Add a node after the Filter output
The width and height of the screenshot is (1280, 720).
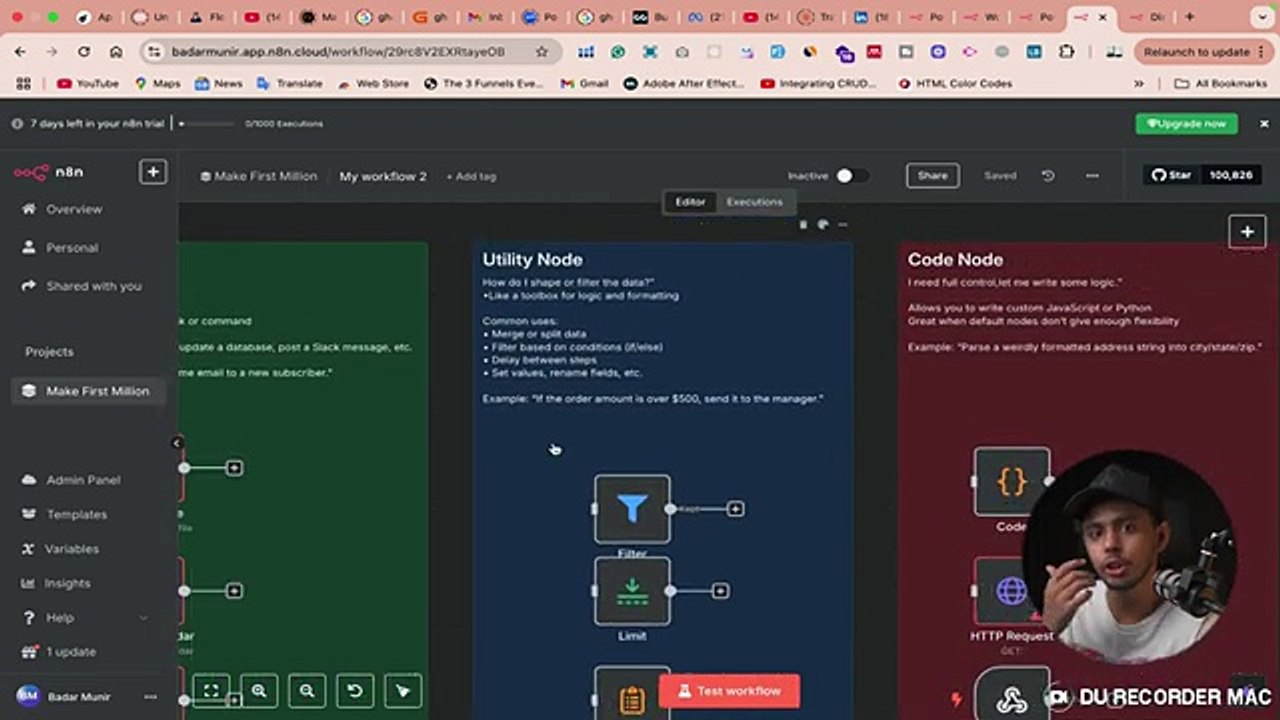tap(735, 509)
